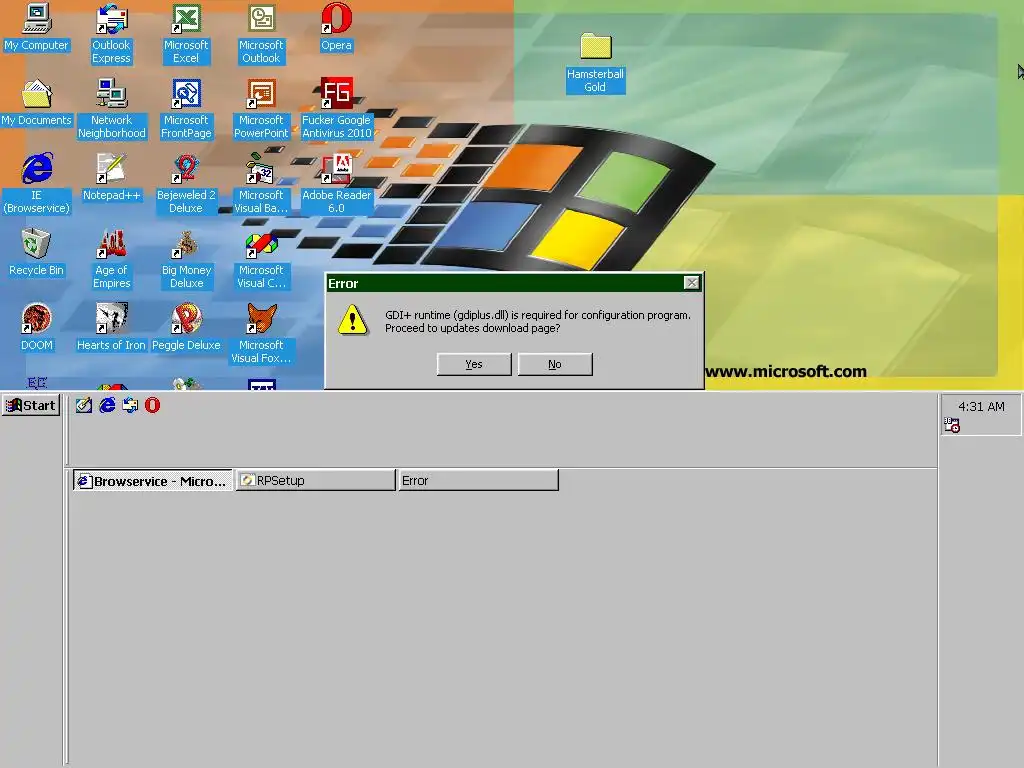Select the Opera desktop shortcut
Image resolution: width=1024 pixels, height=768 pixels.
[336, 27]
